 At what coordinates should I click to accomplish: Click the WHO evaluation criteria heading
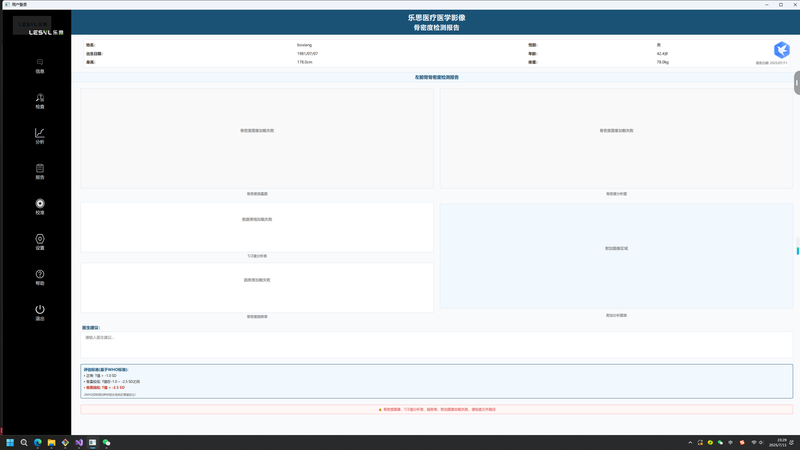[x=106, y=369]
